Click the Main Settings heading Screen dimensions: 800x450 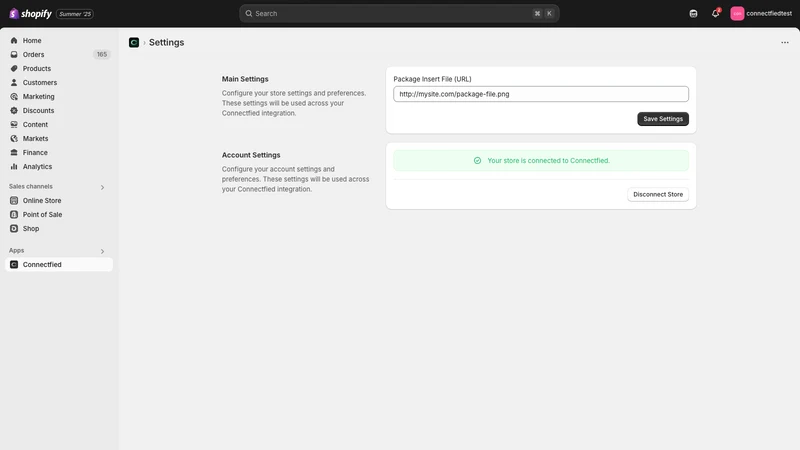click(245, 79)
